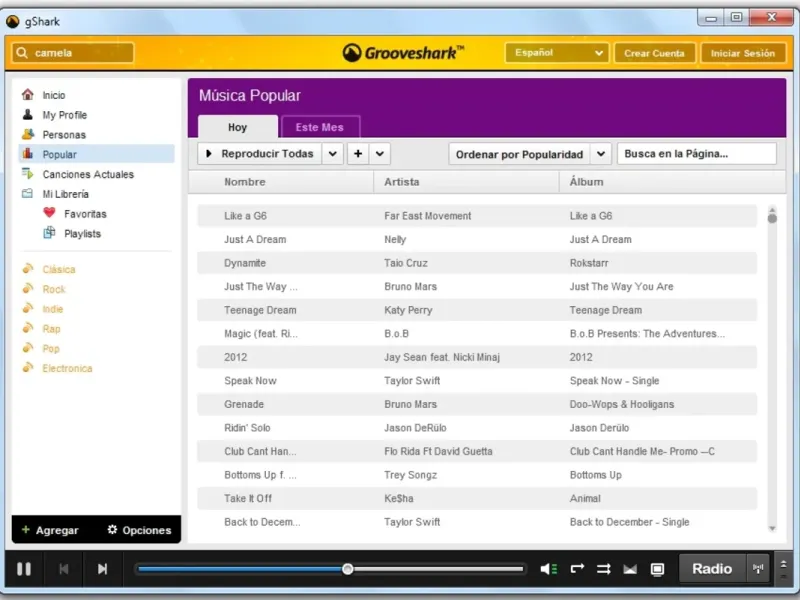Click the gShark title bar icon
The width and height of the screenshot is (800, 600).
12,21
